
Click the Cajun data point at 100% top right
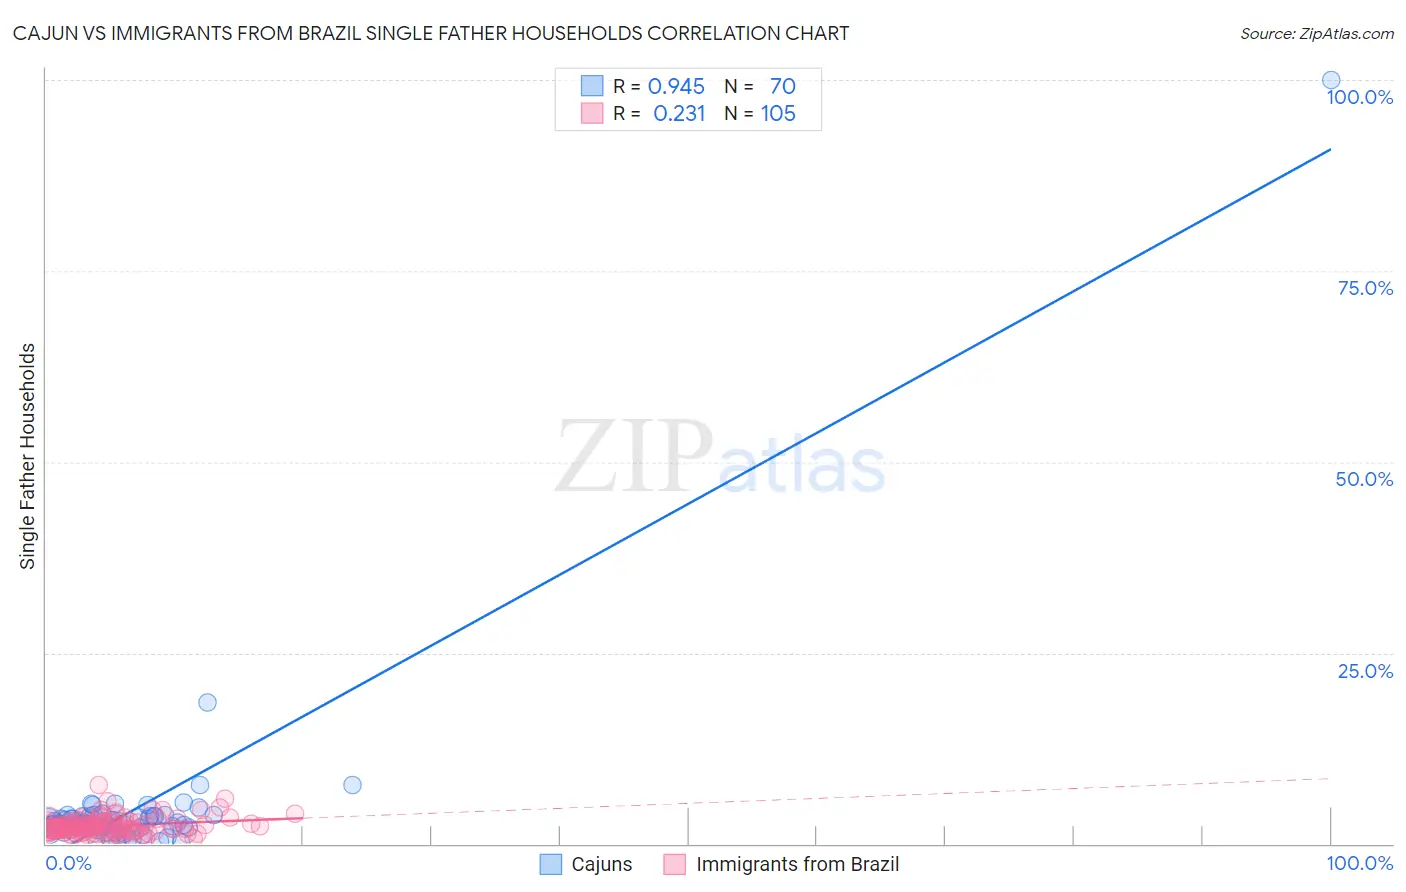pyautogui.click(x=1331, y=80)
